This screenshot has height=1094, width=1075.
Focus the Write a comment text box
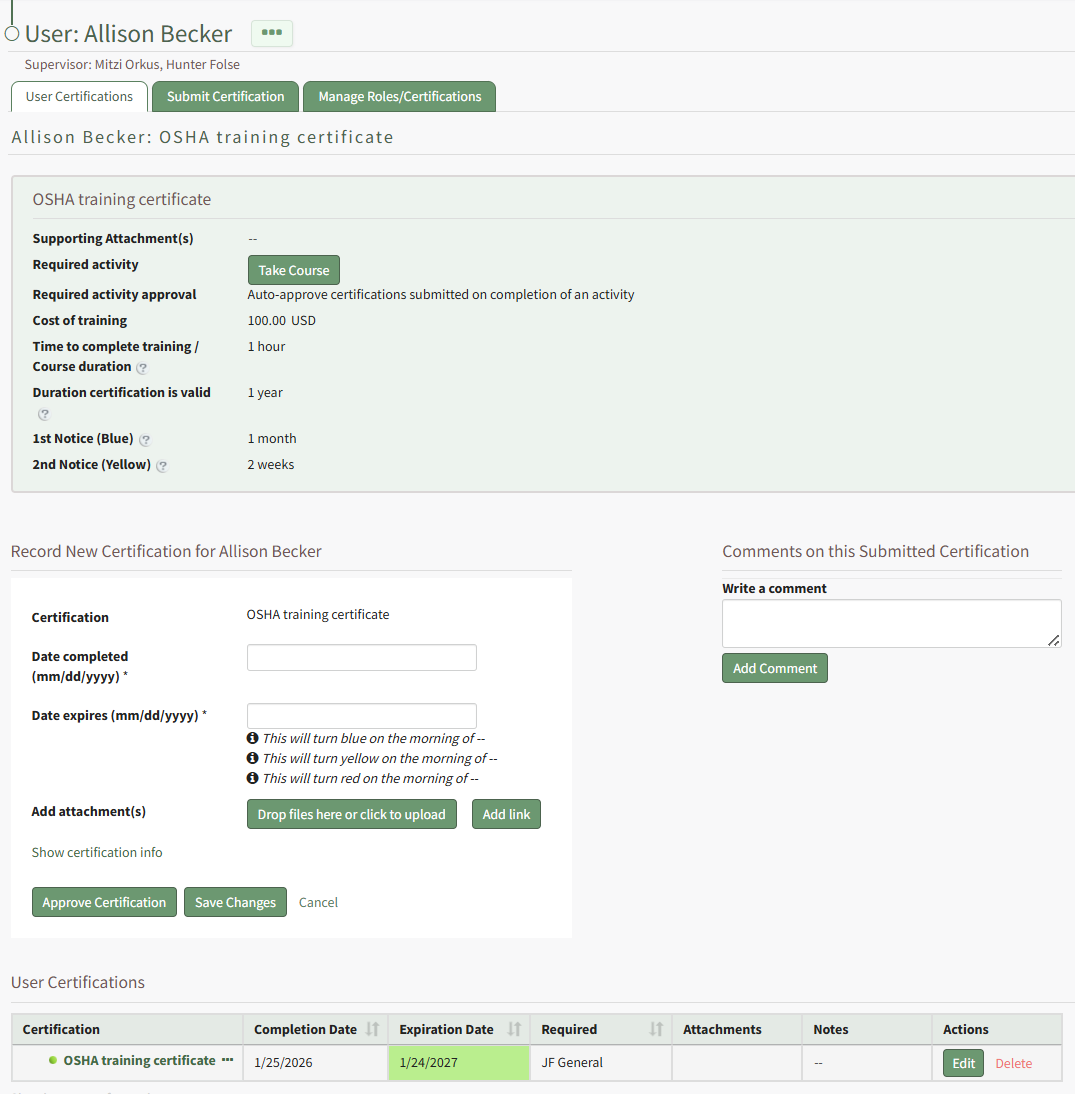[891, 623]
